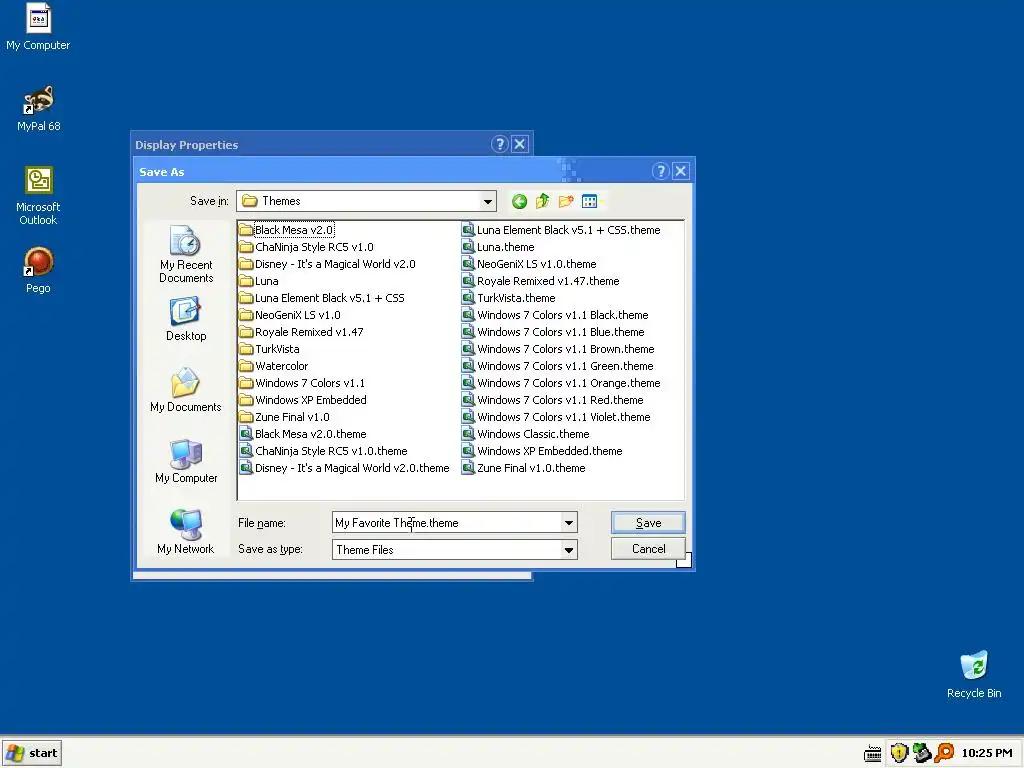This screenshot has height=768, width=1024.
Task: Select Windows 7 Colors v1.1 Blue.theme
Action: point(553,332)
